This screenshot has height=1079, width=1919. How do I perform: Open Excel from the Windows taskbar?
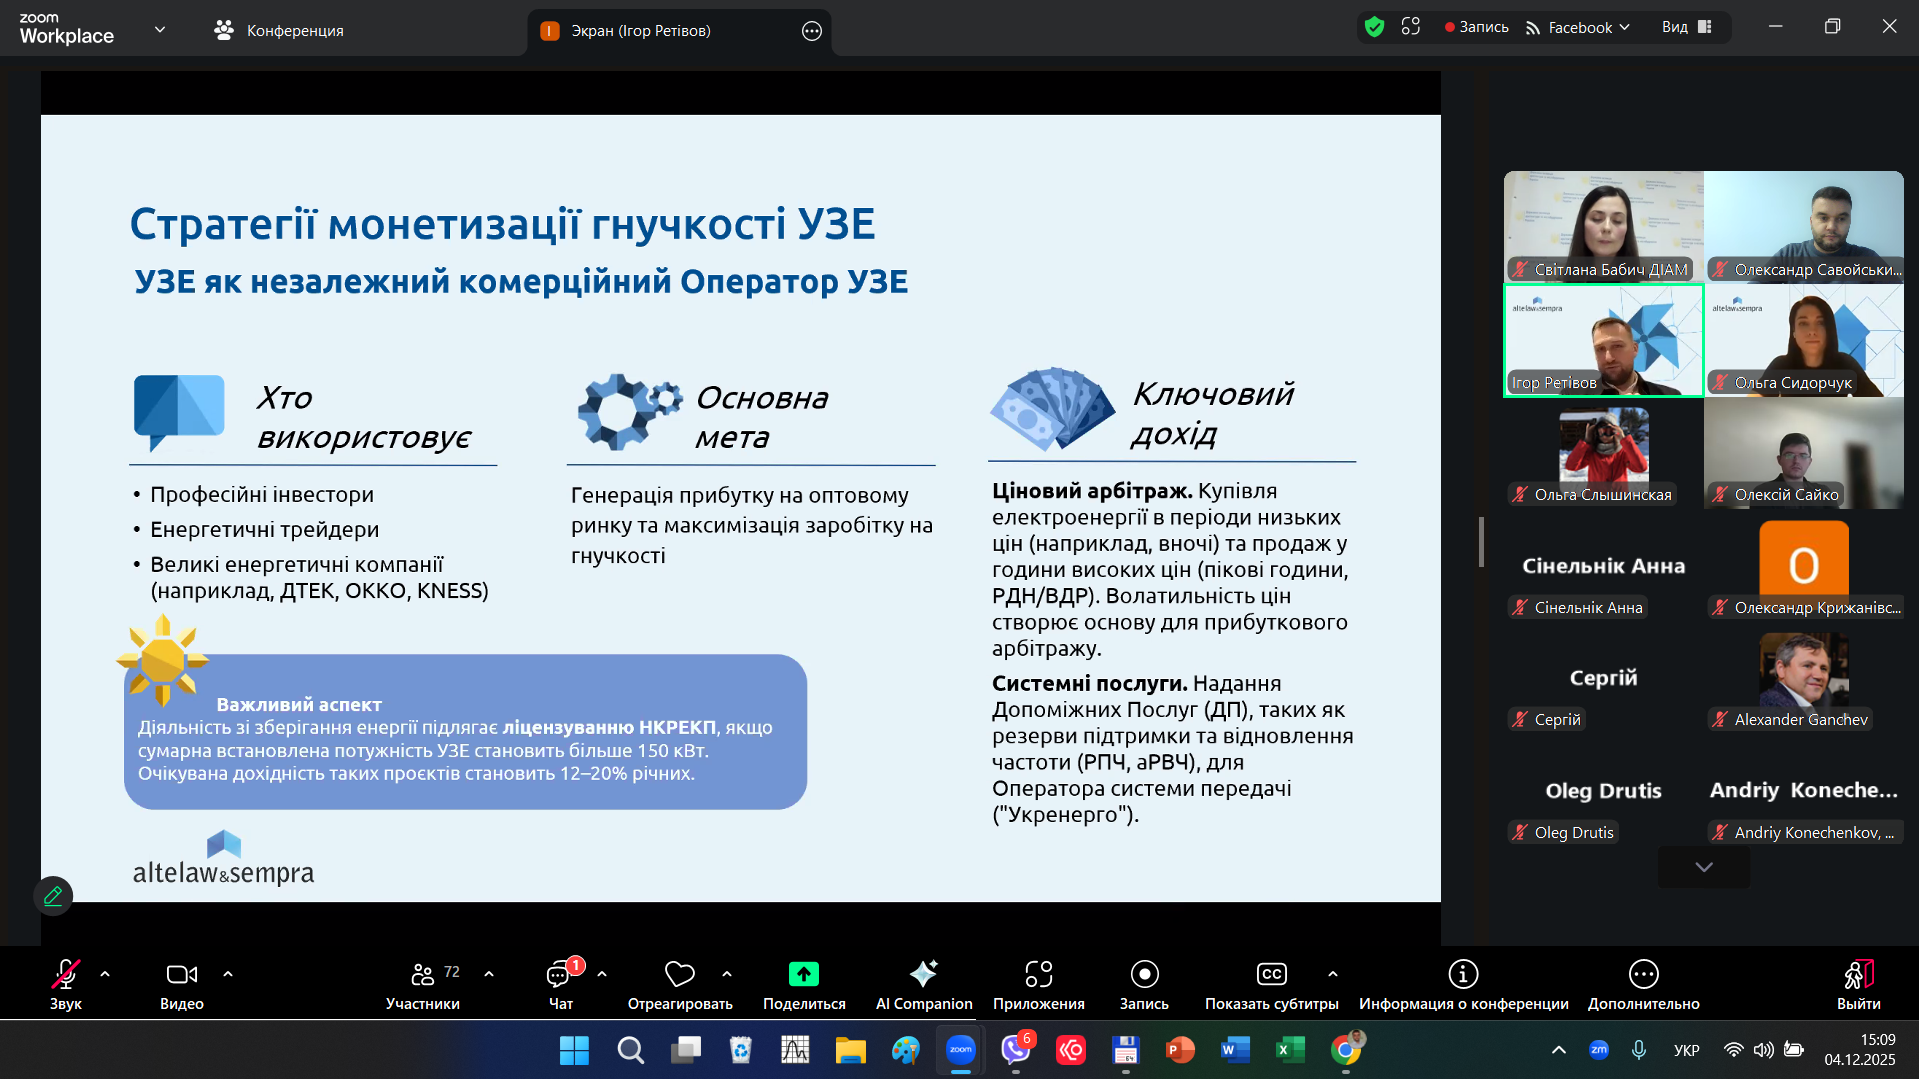coord(1289,1050)
